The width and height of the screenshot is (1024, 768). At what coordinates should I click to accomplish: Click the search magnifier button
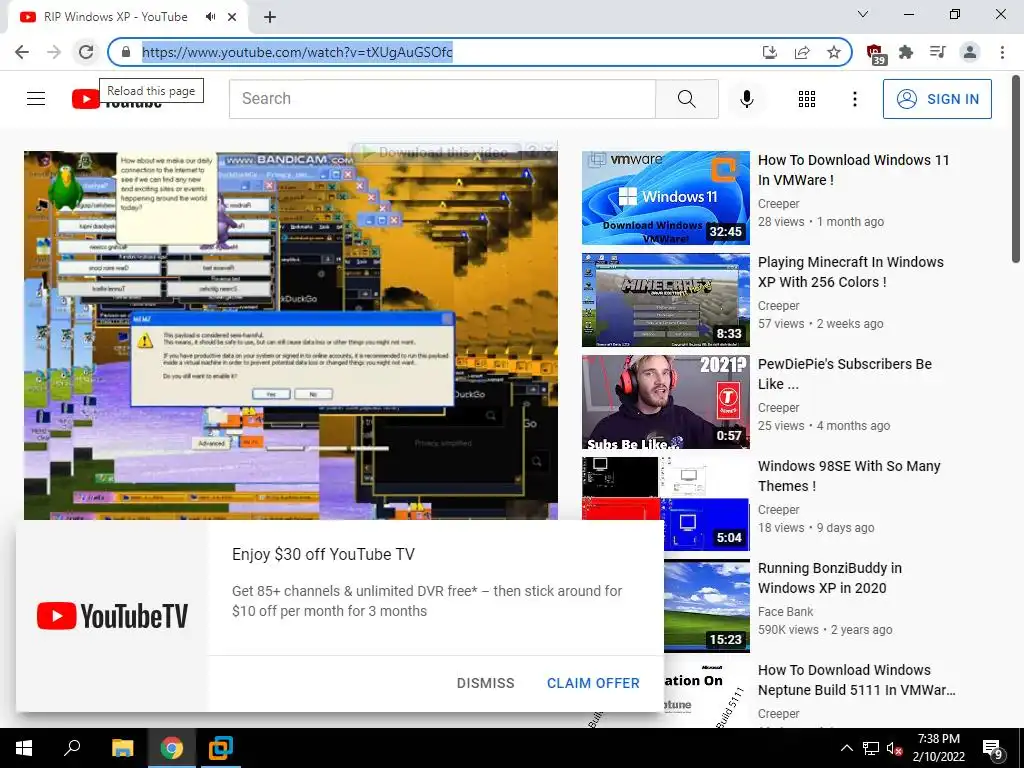point(686,99)
